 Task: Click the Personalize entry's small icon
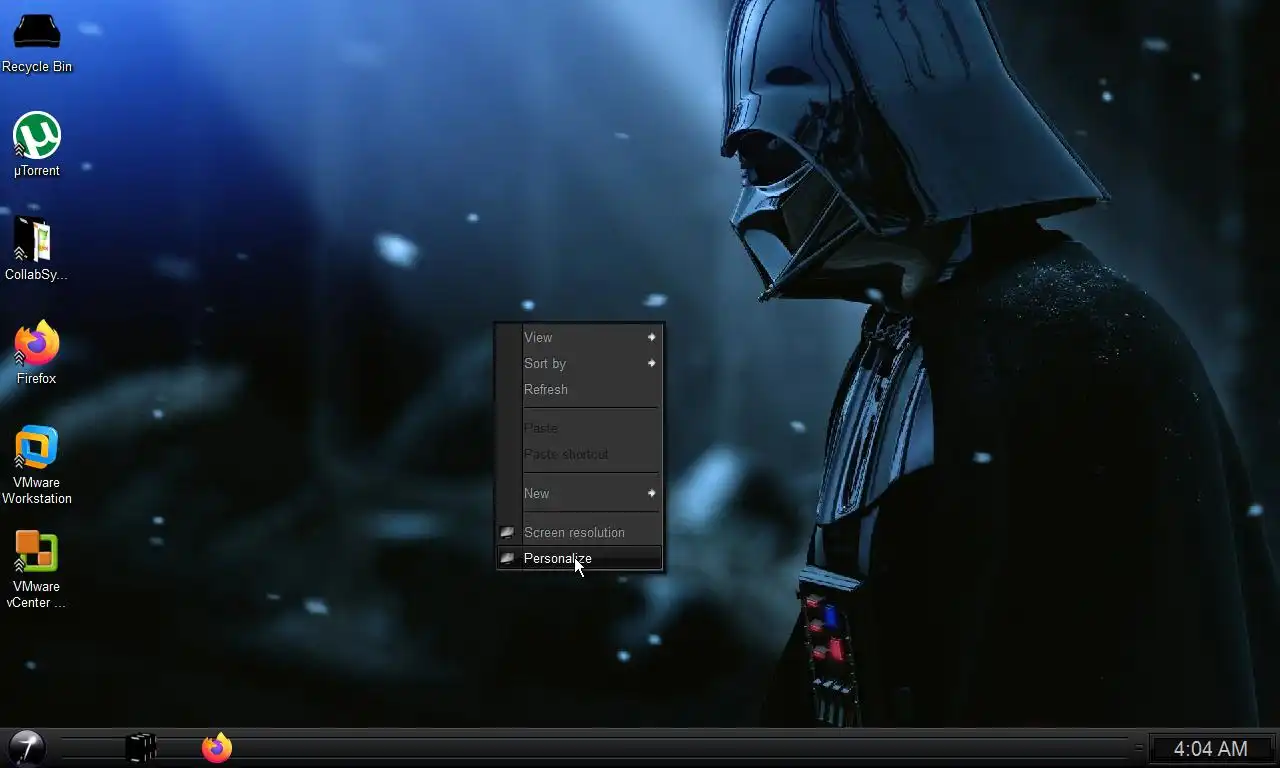click(x=507, y=558)
